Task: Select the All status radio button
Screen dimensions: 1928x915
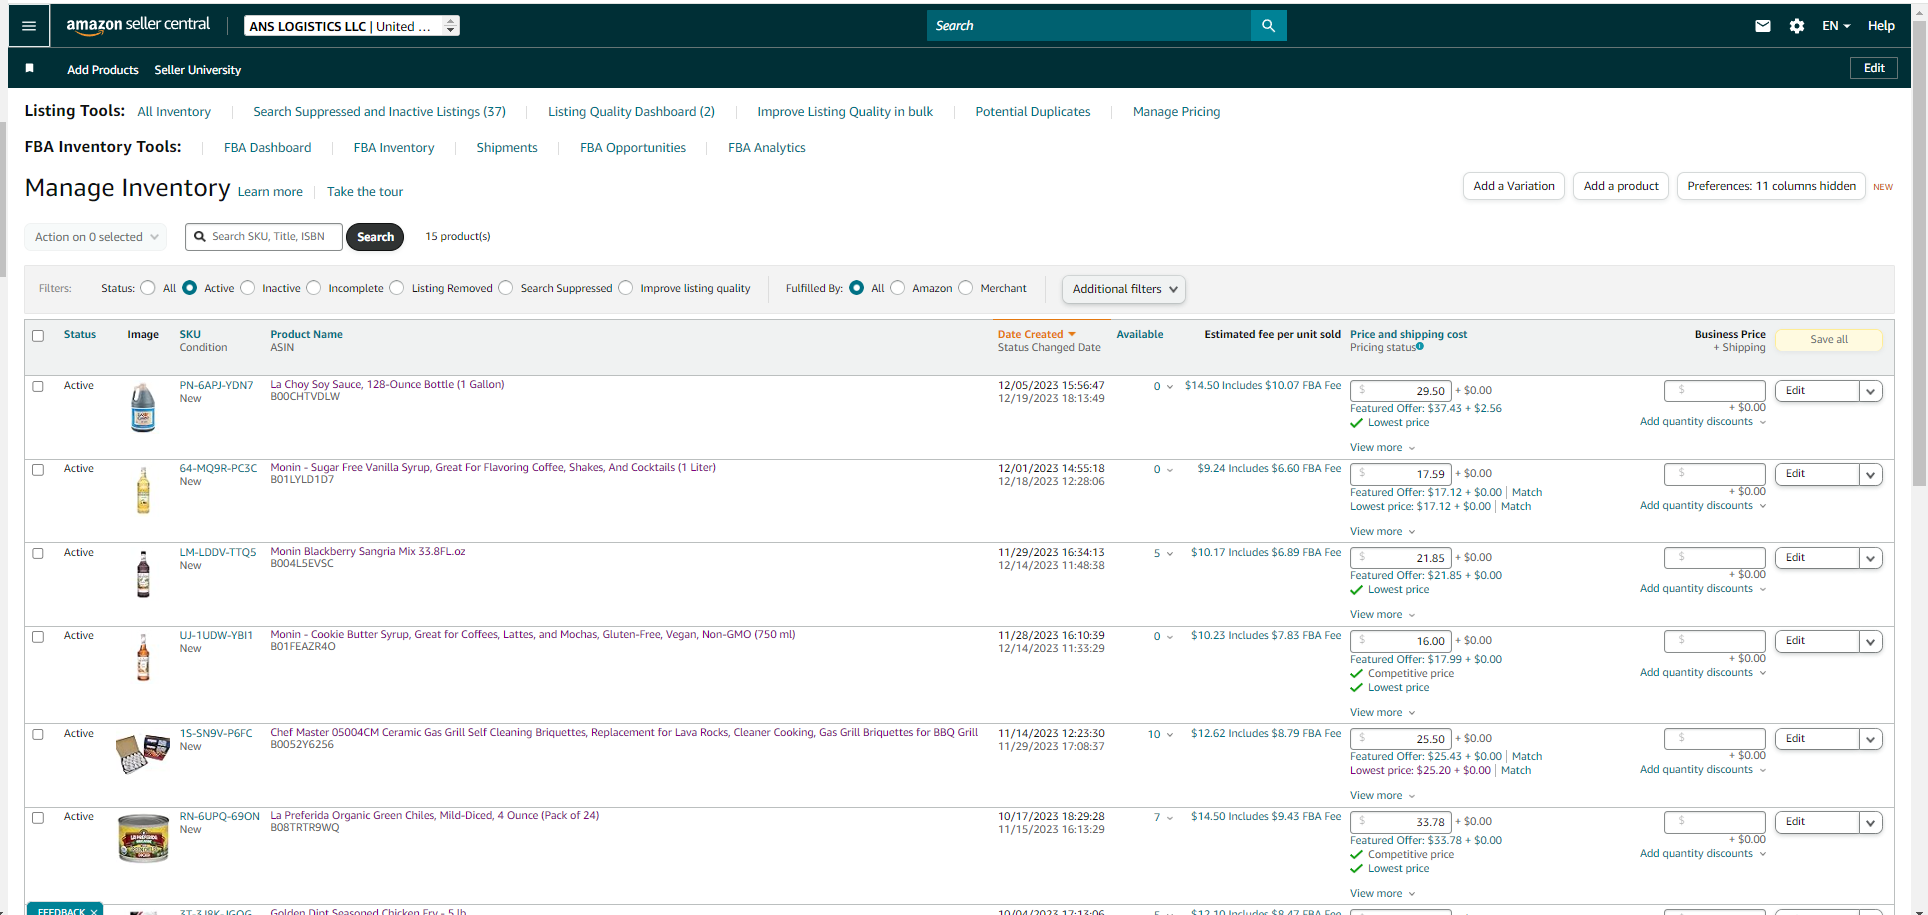Action: (148, 288)
